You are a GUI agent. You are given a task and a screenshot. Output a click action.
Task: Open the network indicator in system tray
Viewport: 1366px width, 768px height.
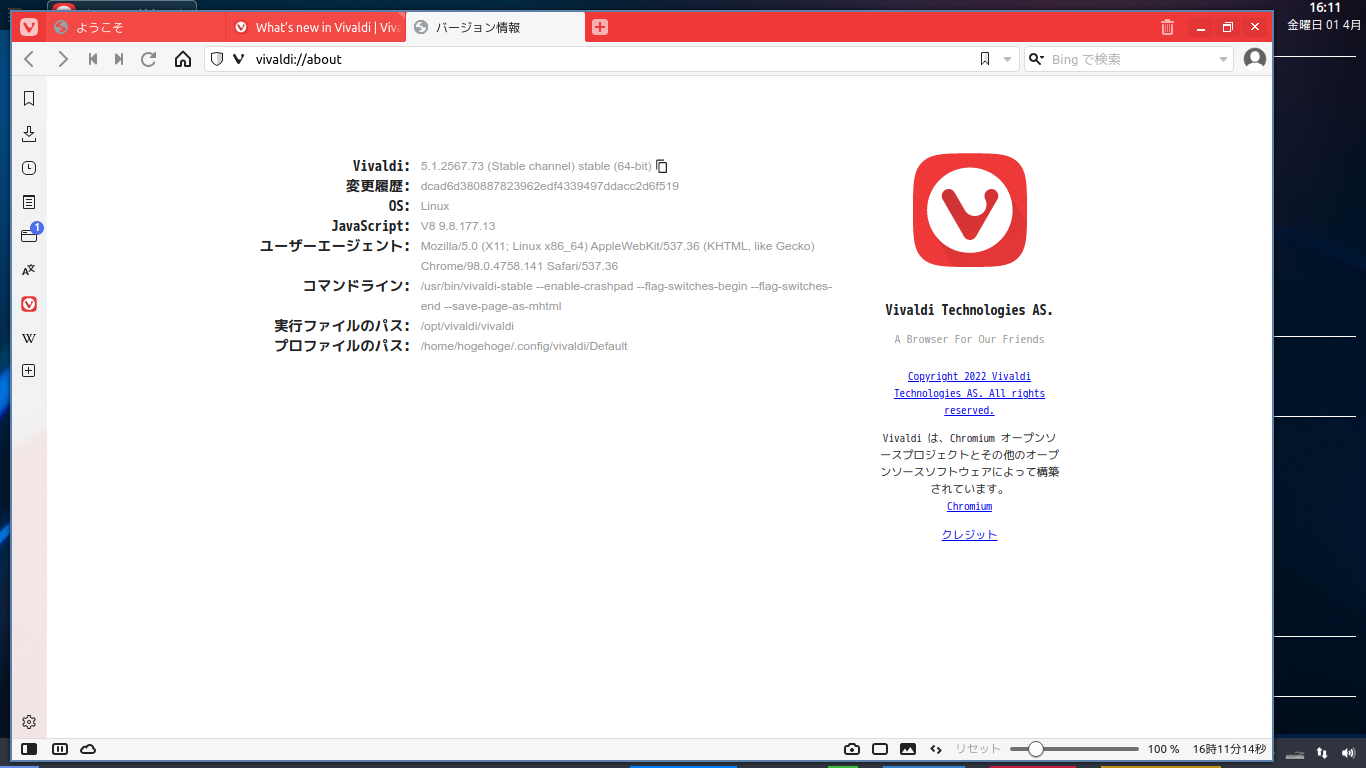pyautogui.click(x=1322, y=752)
